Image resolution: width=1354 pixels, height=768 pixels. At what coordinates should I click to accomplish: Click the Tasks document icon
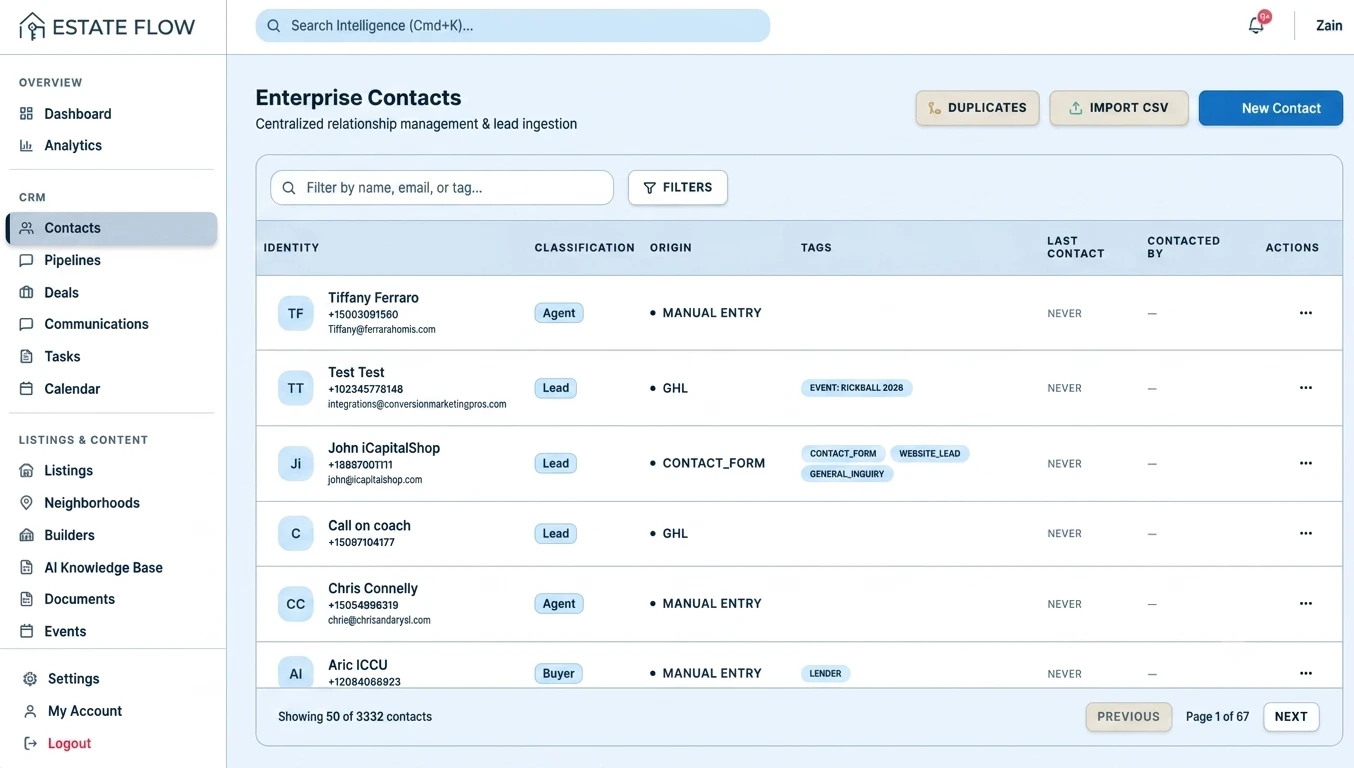[27, 357]
